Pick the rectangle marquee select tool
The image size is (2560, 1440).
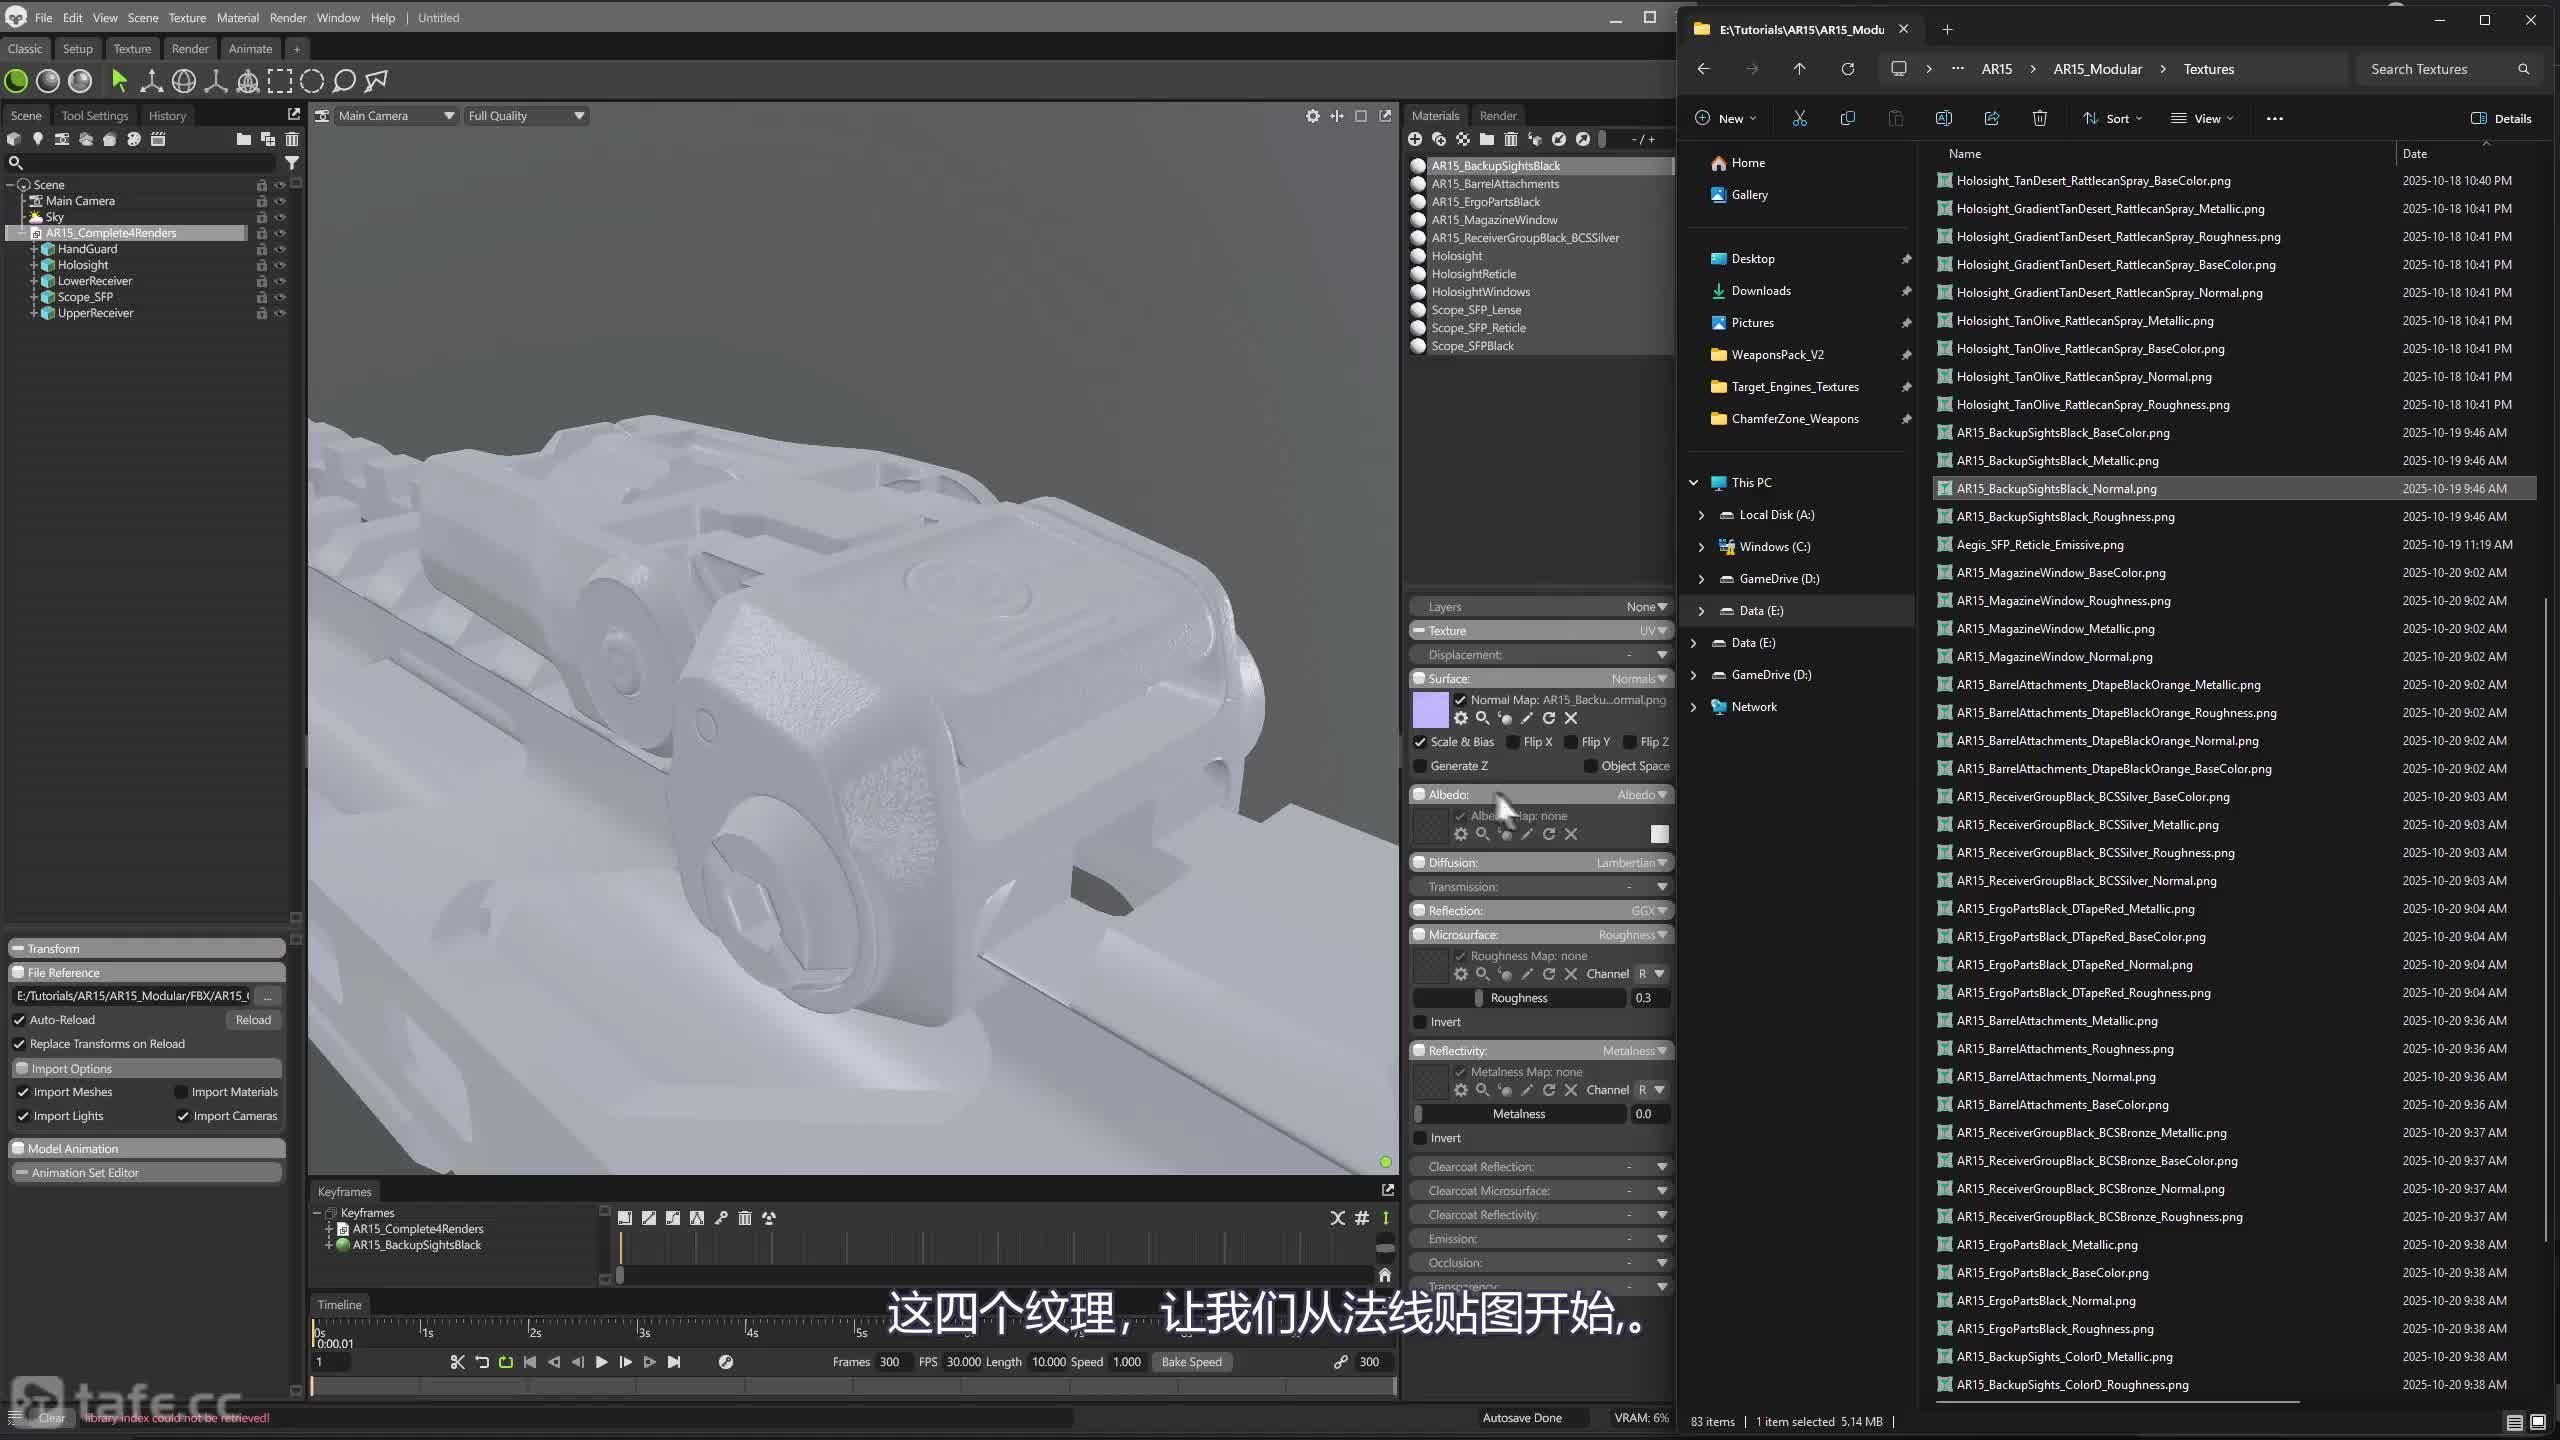pyautogui.click(x=280, y=80)
